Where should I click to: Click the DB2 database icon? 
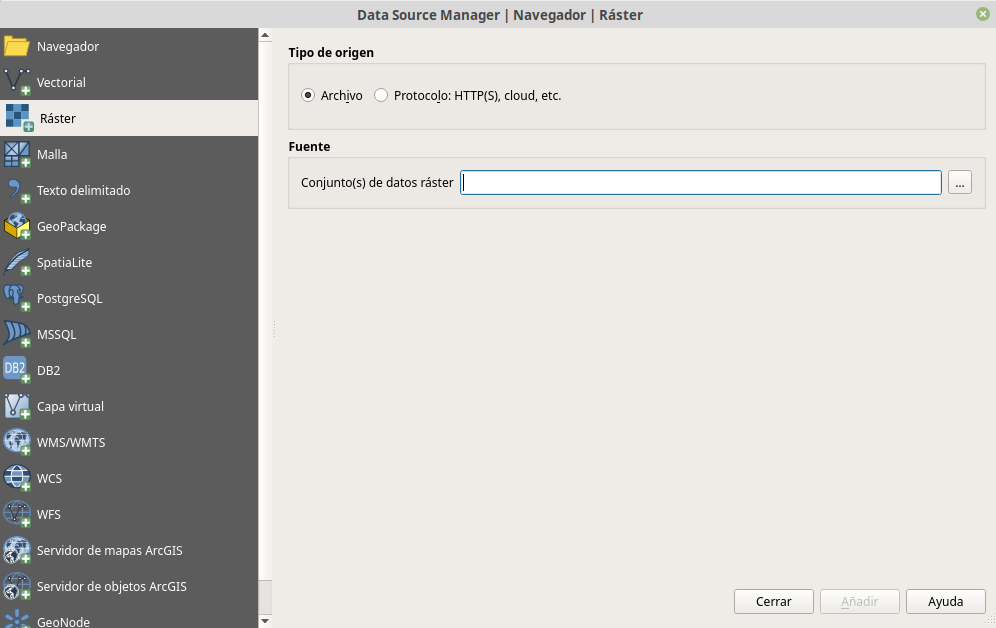pos(17,371)
